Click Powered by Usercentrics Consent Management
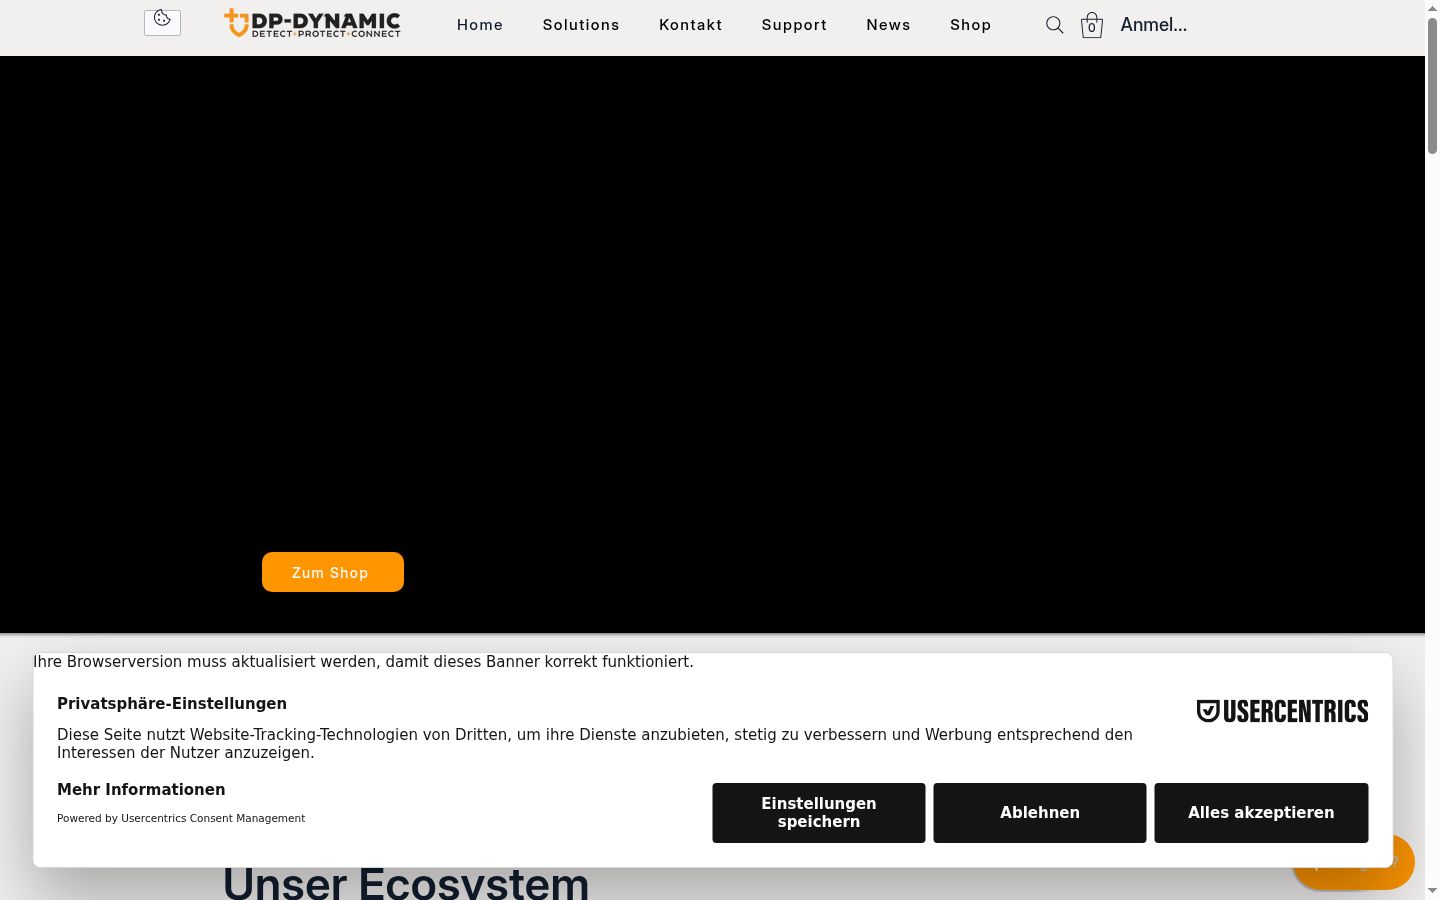 tap(181, 818)
